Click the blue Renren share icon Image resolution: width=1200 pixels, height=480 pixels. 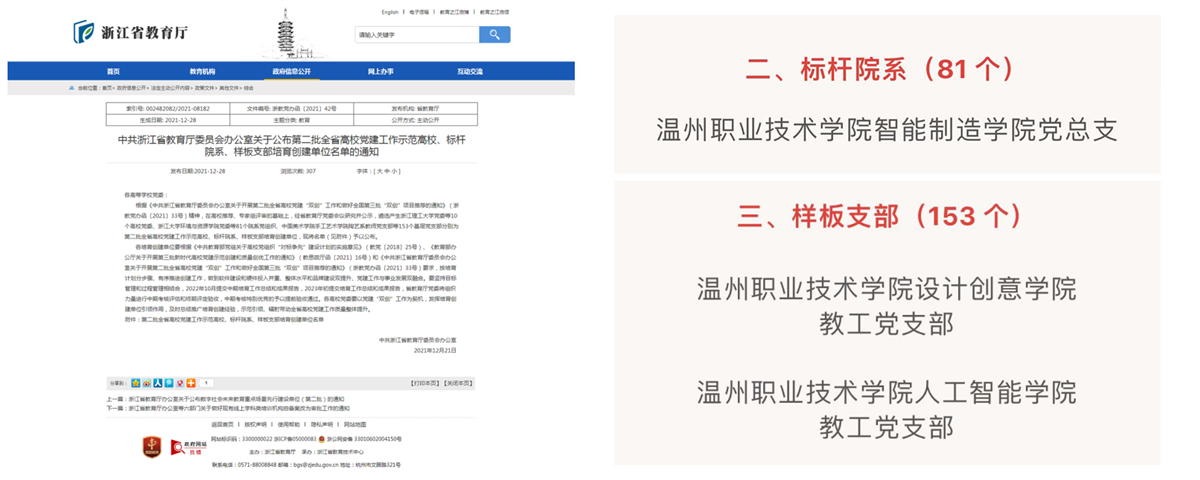158,383
